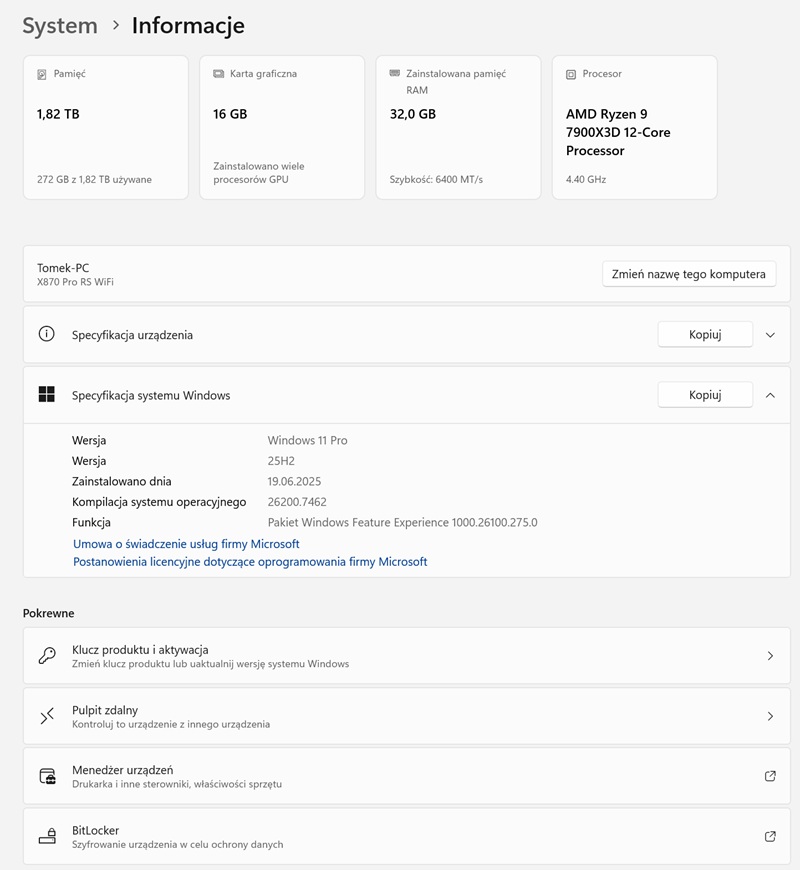
Task: Expand Specyfikacja urządzenia section chevron
Action: pos(770,335)
